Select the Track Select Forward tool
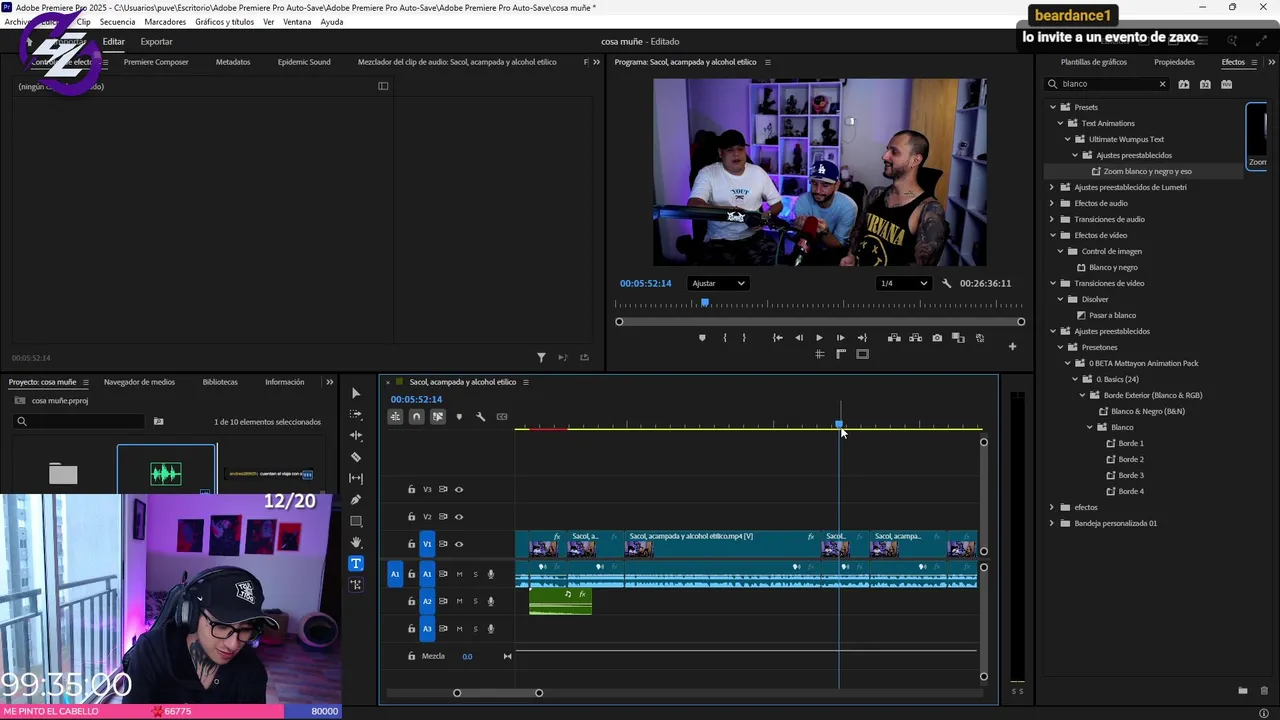The height and width of the screenshot is (720, 1280). point(356,414)
